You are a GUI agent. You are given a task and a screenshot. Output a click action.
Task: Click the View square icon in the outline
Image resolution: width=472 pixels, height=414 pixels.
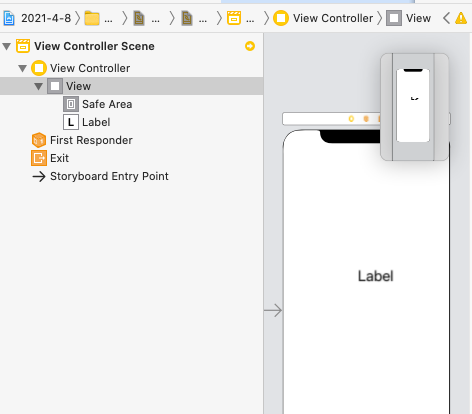[55, 86]
